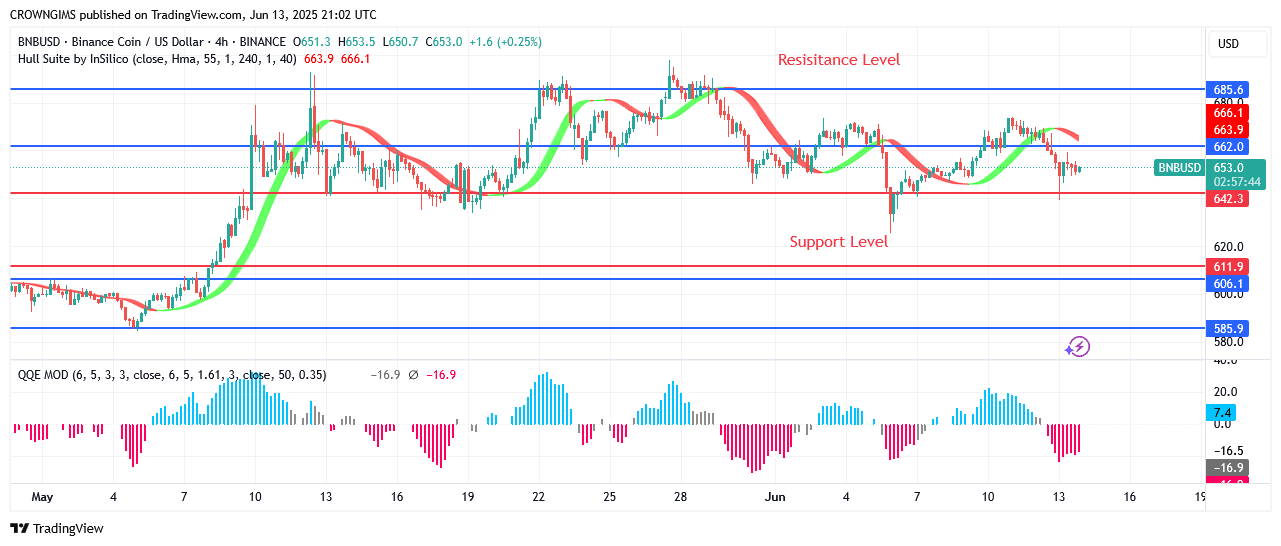Click the CROWNGIMS published on TradingView.com header
This screenshot has width=1281, height=546.
click(x=194, y=15)
